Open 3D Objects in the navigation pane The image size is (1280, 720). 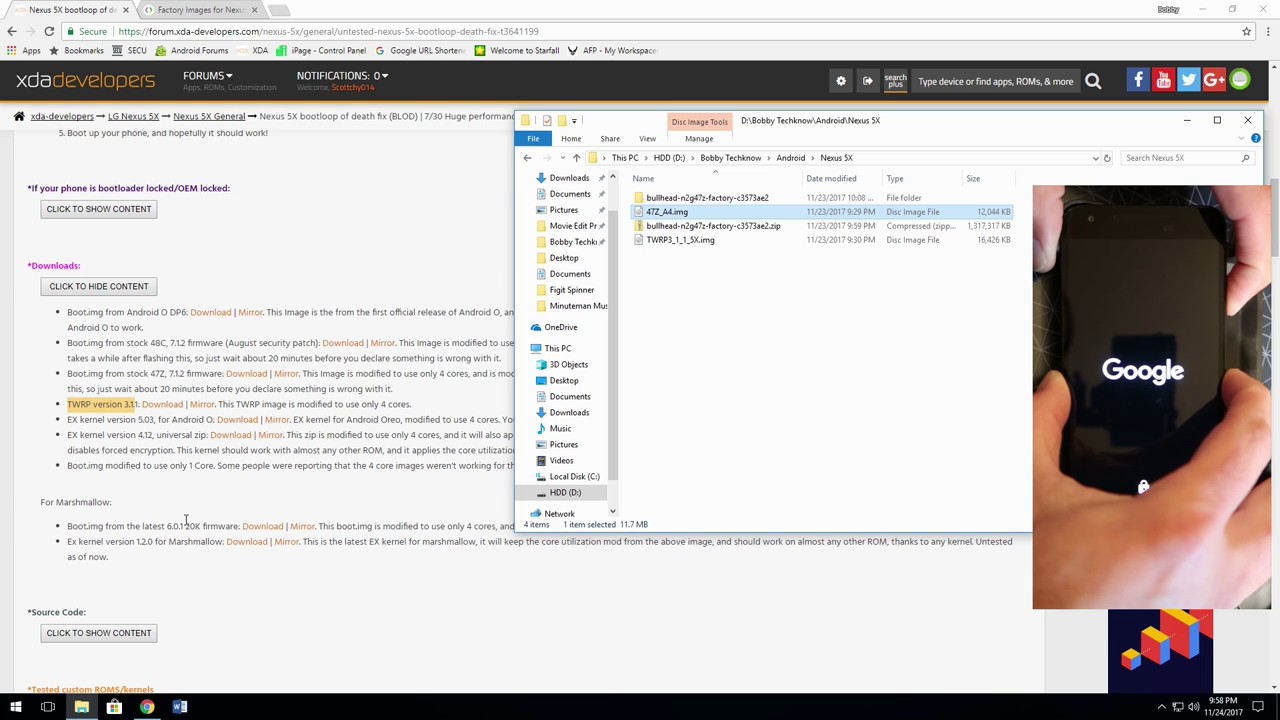[568, 364]
